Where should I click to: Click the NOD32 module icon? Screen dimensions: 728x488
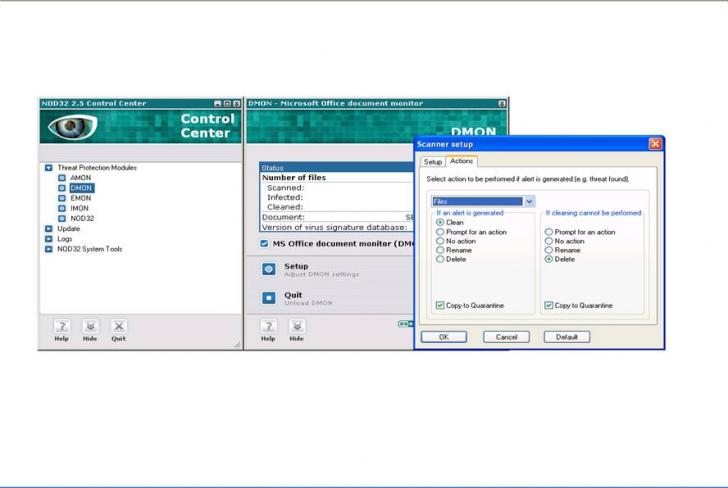tap(62, 218)
